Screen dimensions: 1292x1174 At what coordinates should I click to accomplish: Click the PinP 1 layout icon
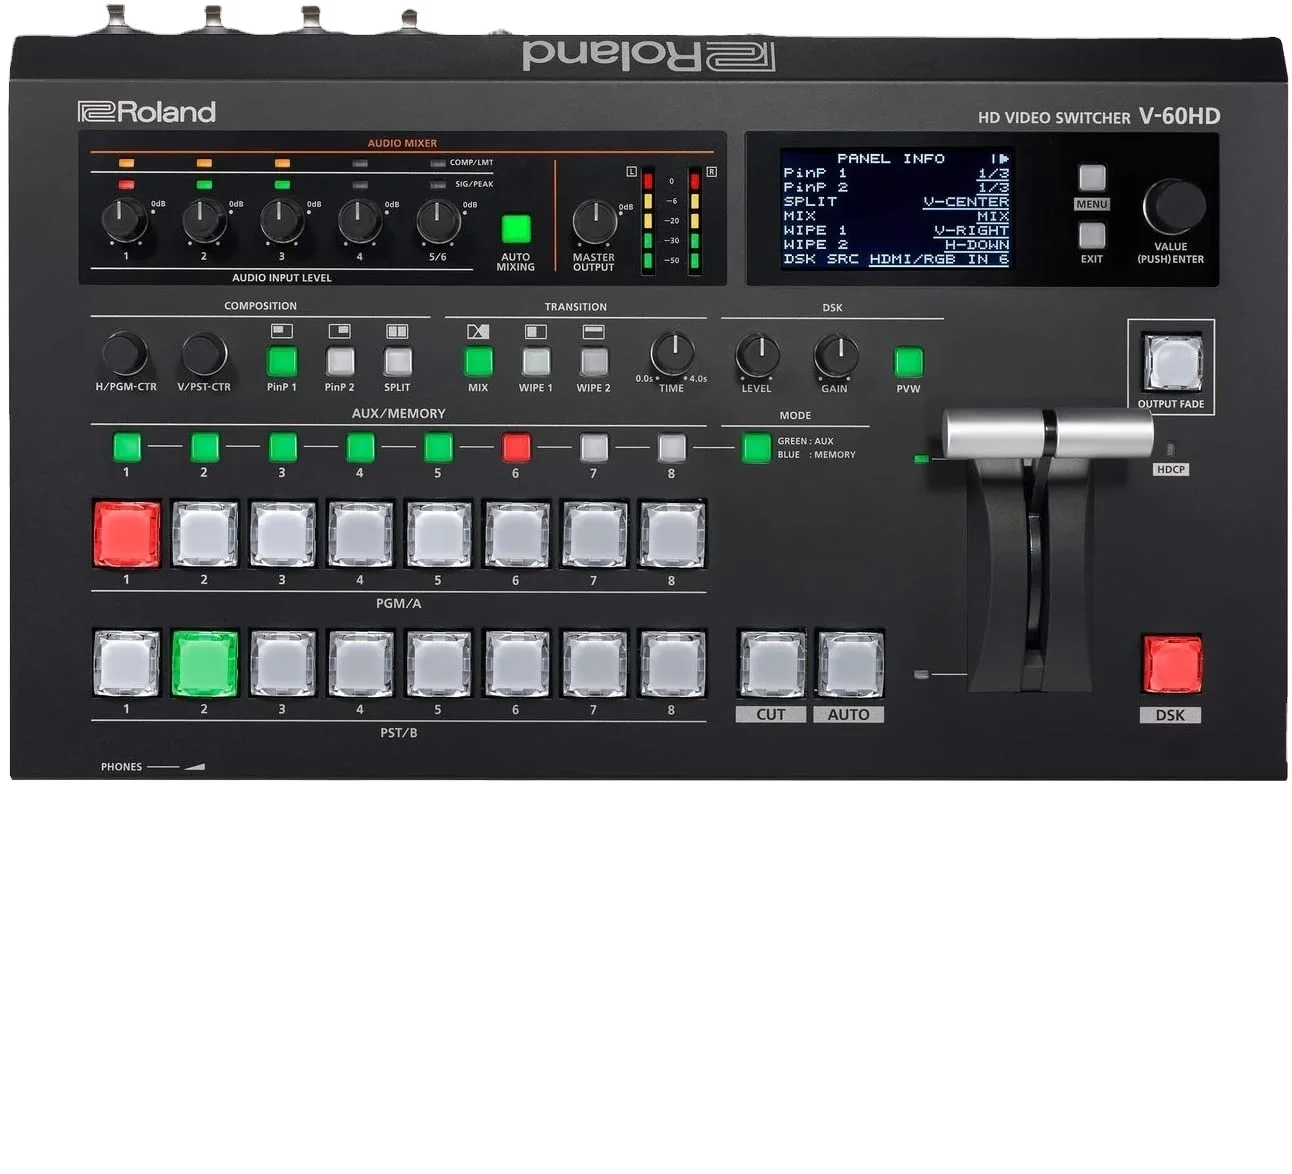[x=282, y=331]
